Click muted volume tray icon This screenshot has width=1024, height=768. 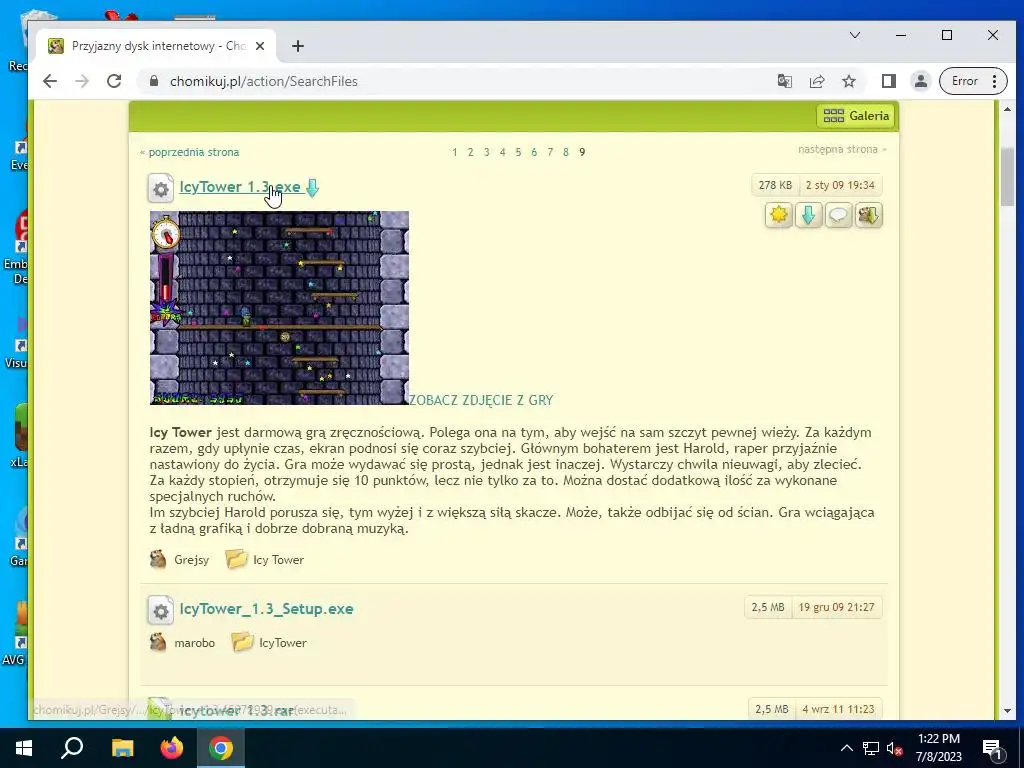coord(895,748)
